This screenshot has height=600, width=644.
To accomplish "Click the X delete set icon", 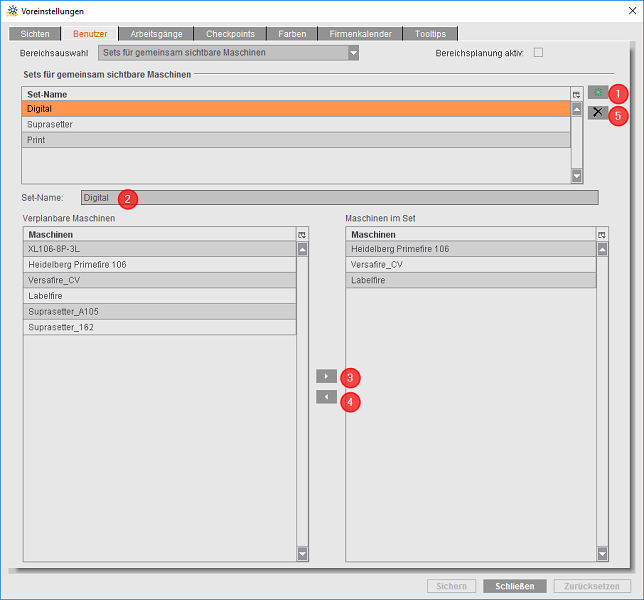I will point(598,112).
